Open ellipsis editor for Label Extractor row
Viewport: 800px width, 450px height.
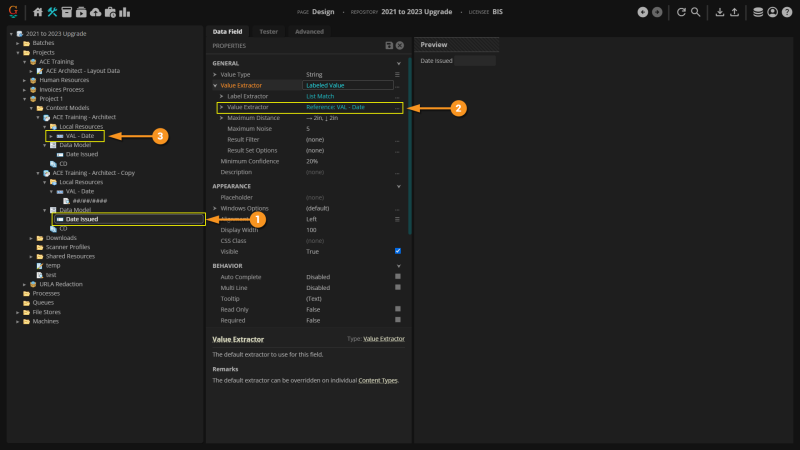[x=397, y=96]
